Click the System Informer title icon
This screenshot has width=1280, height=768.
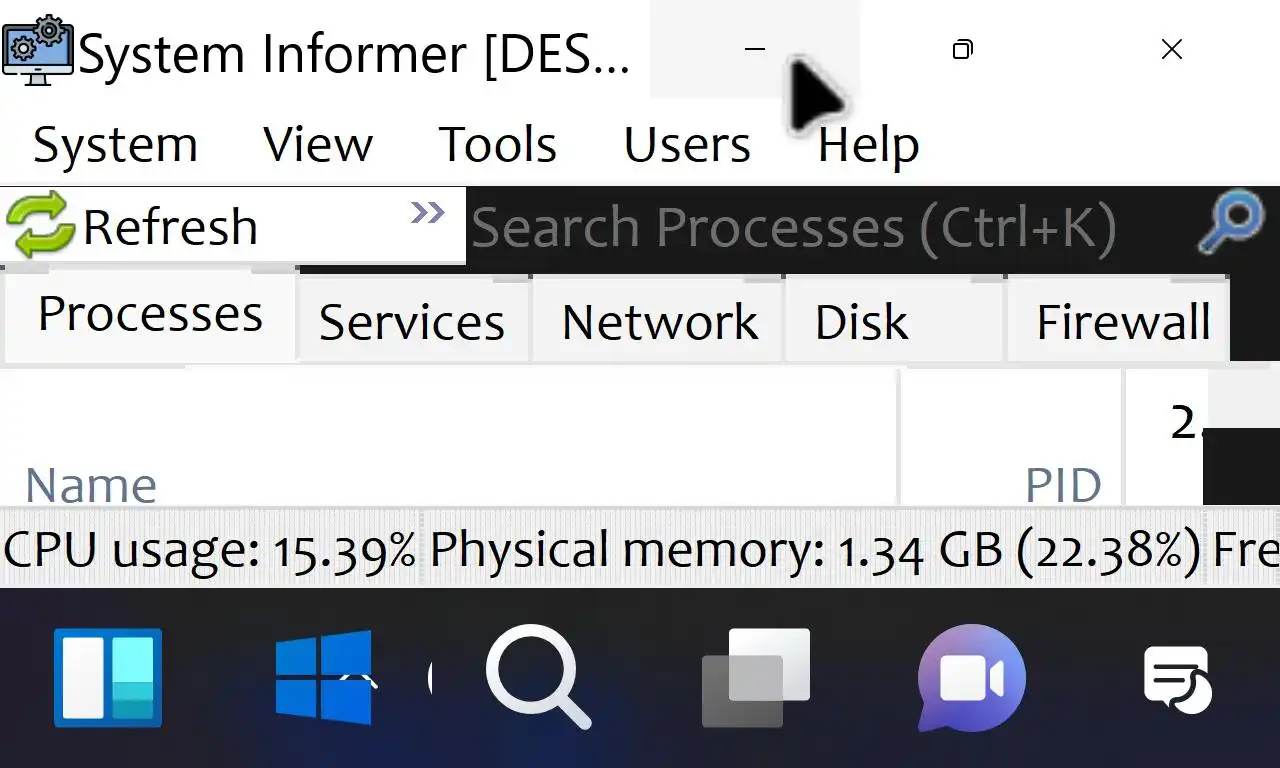click(x=38, y=50)
